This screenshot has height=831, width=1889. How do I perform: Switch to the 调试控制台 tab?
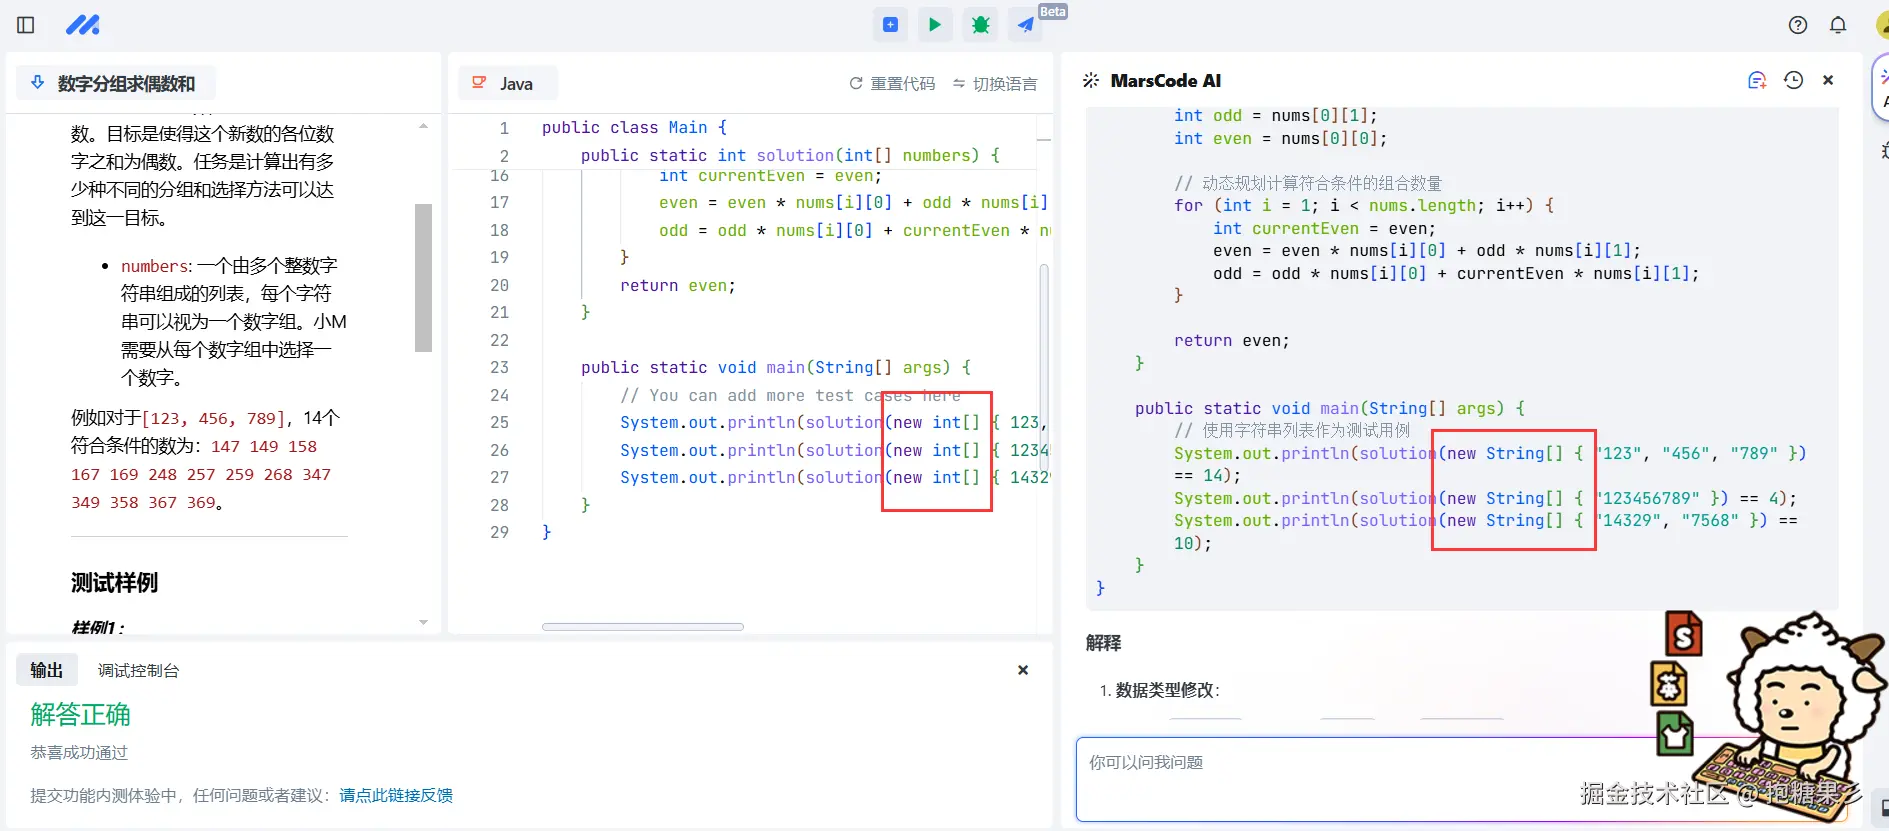click(138, 671)
